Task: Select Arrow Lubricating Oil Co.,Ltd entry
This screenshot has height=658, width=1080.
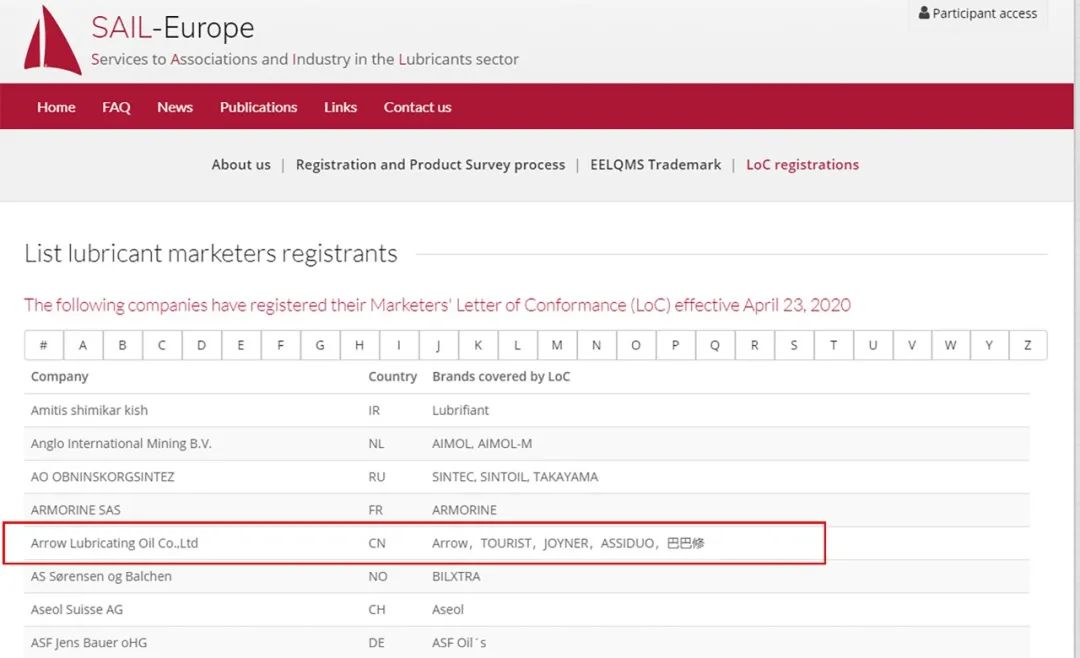Action: pyautogui.click(x=114, y=543)
